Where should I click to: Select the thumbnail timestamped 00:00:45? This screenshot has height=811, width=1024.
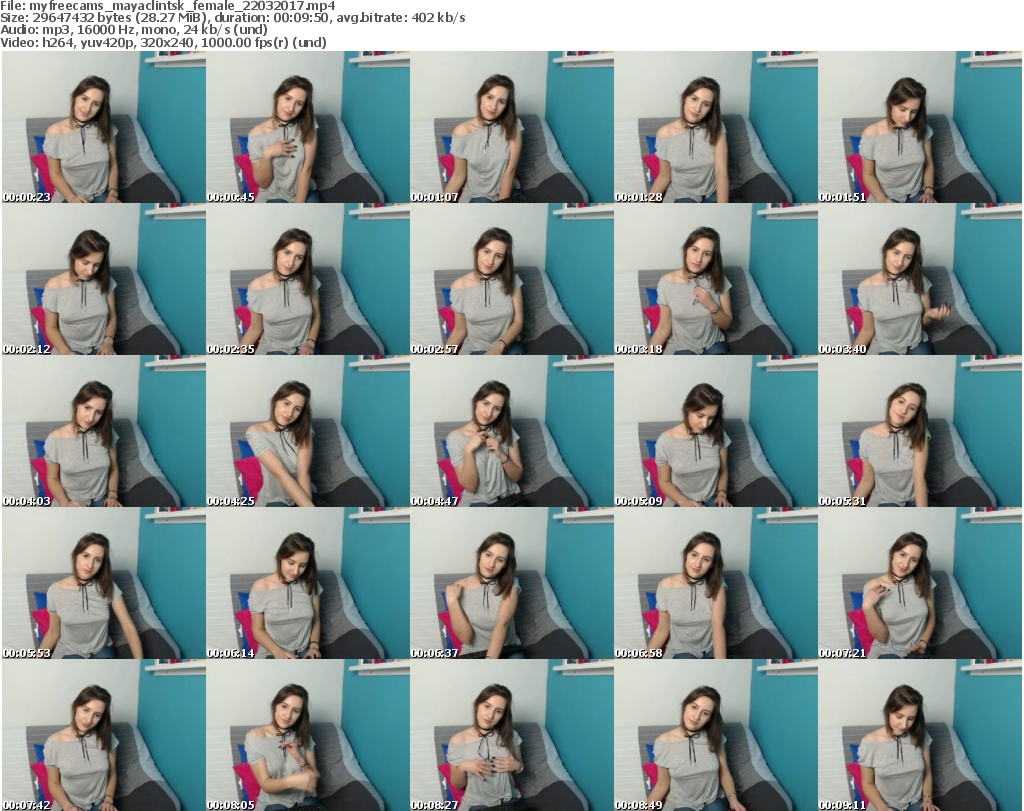[x=308, y=127]
